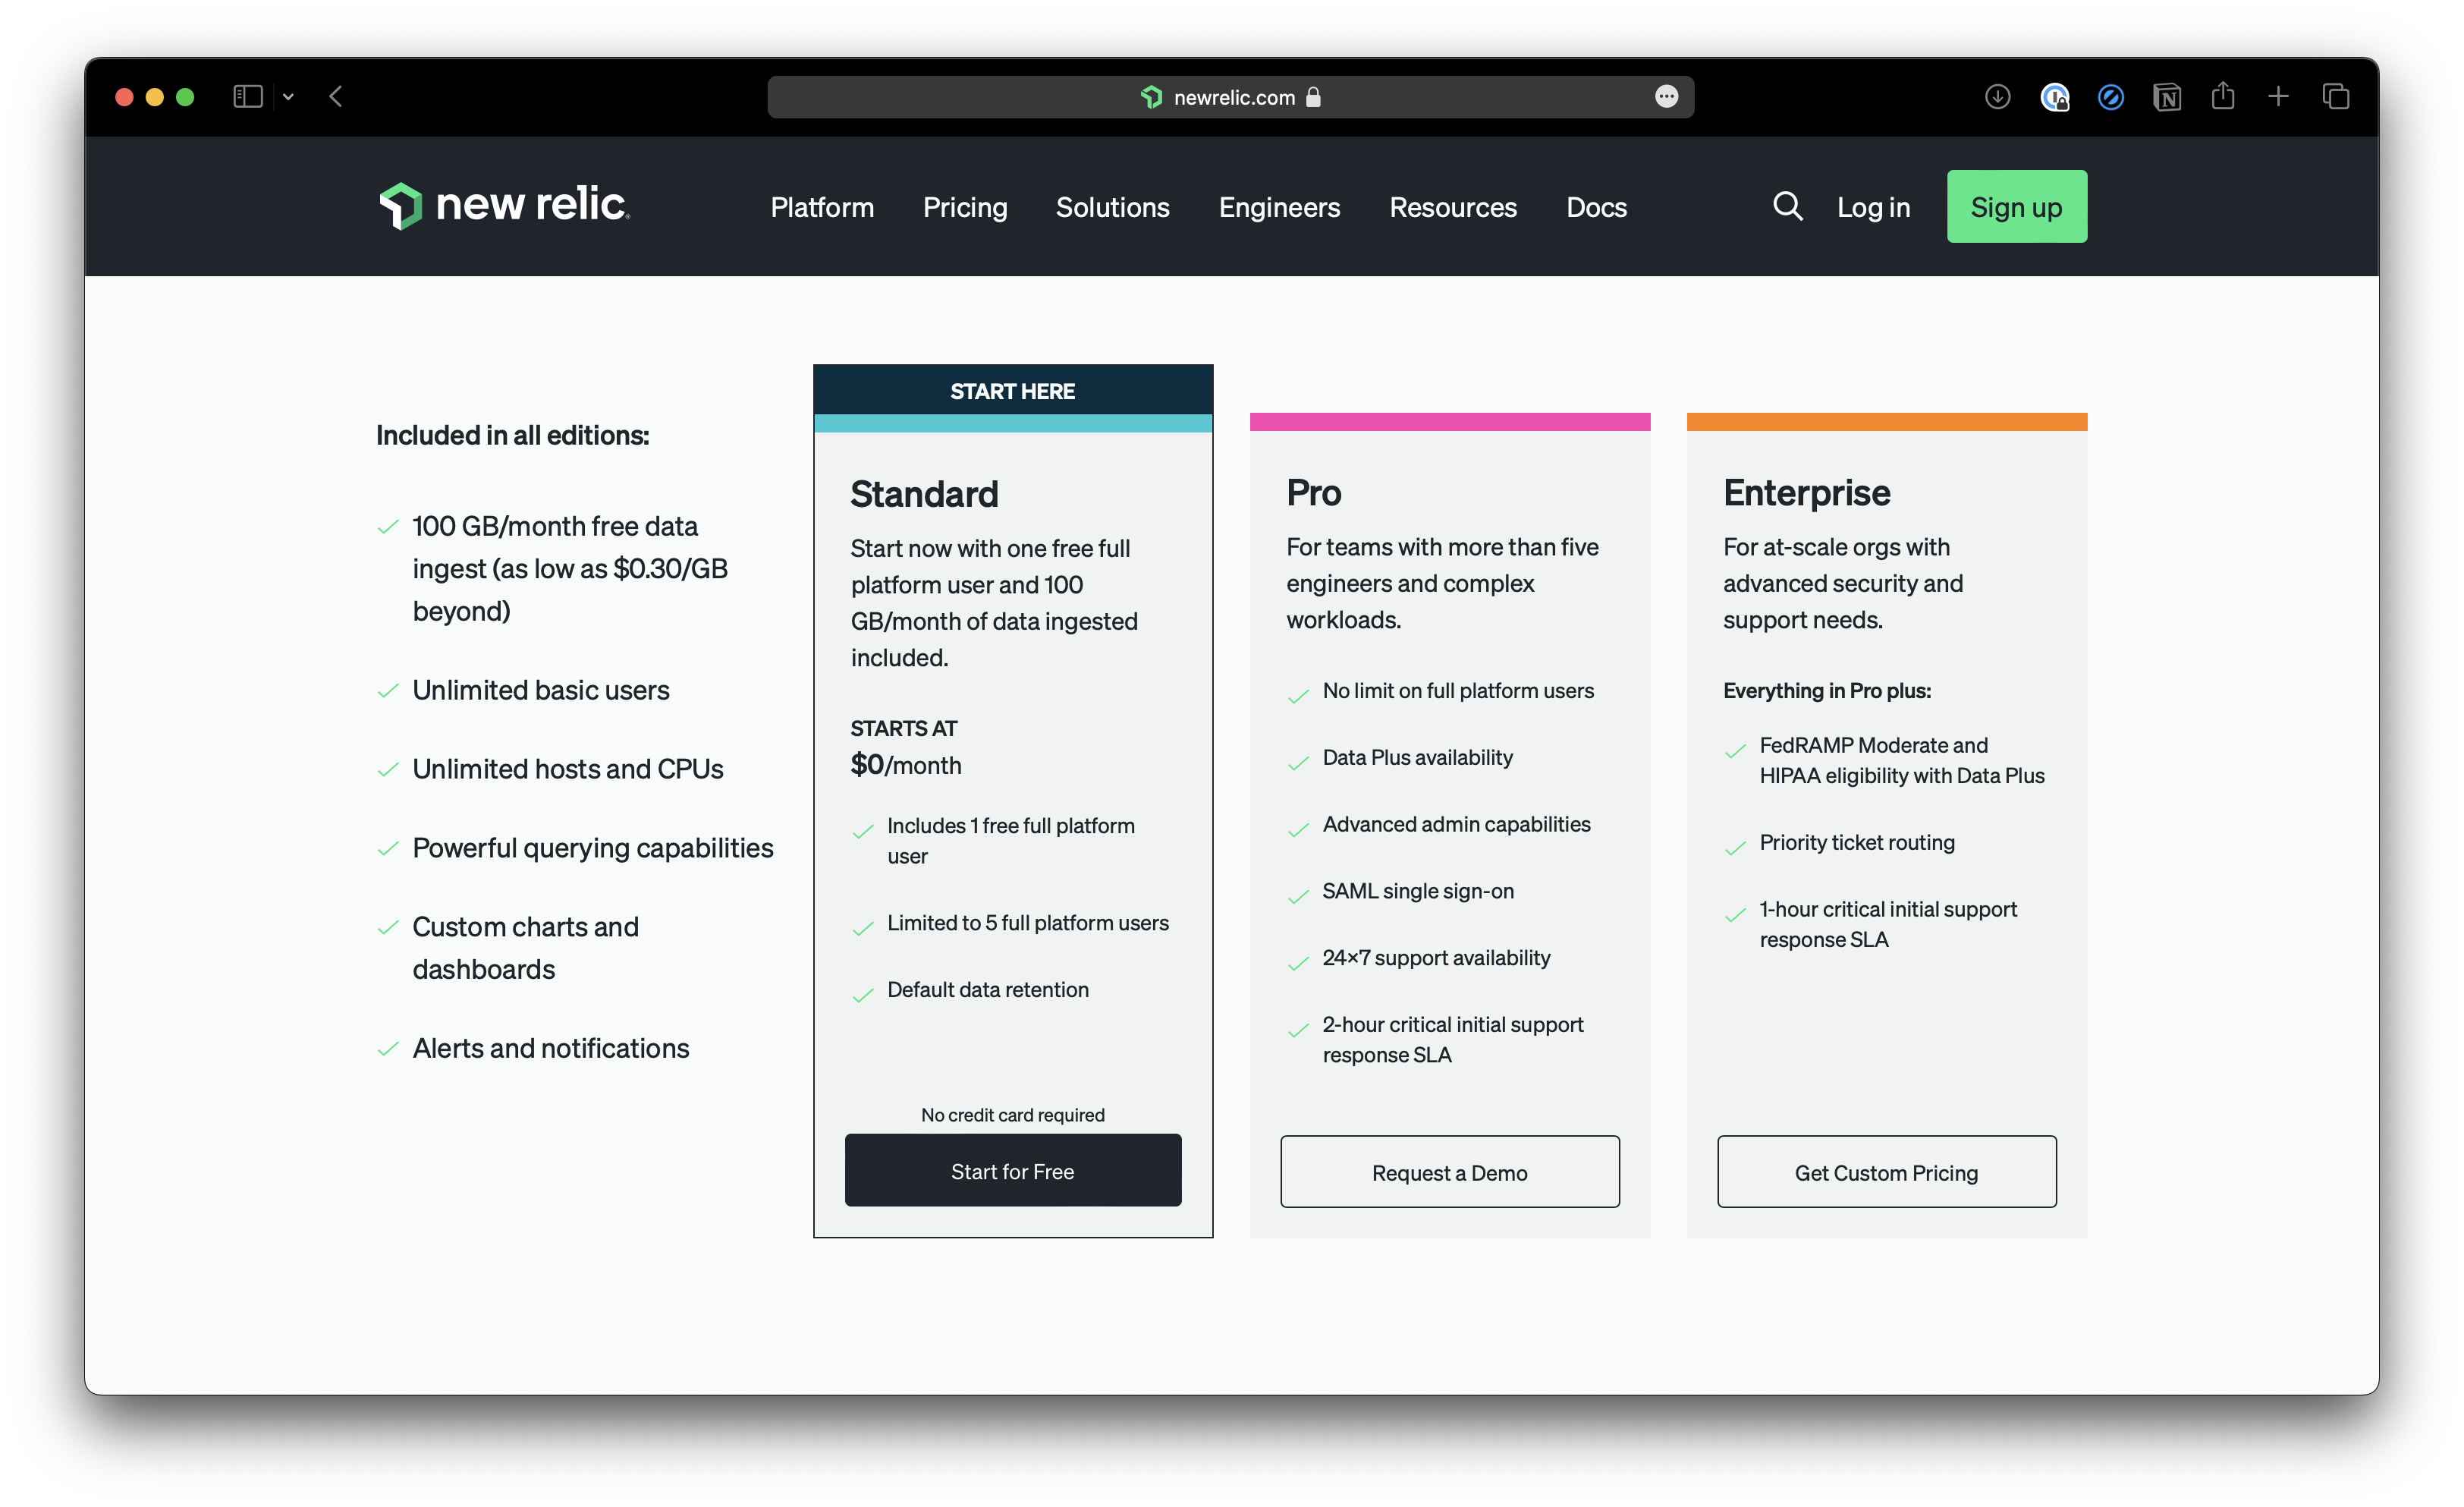2464x1507 pixels.
Task: Open the Safari downloads icon
Action: (1997, 97)
